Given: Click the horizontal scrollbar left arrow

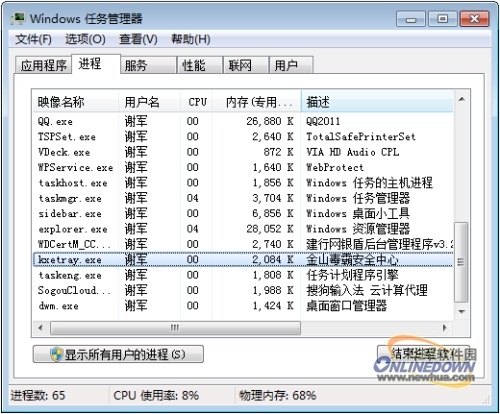Looking at the screenshot, I should (41, 328).
